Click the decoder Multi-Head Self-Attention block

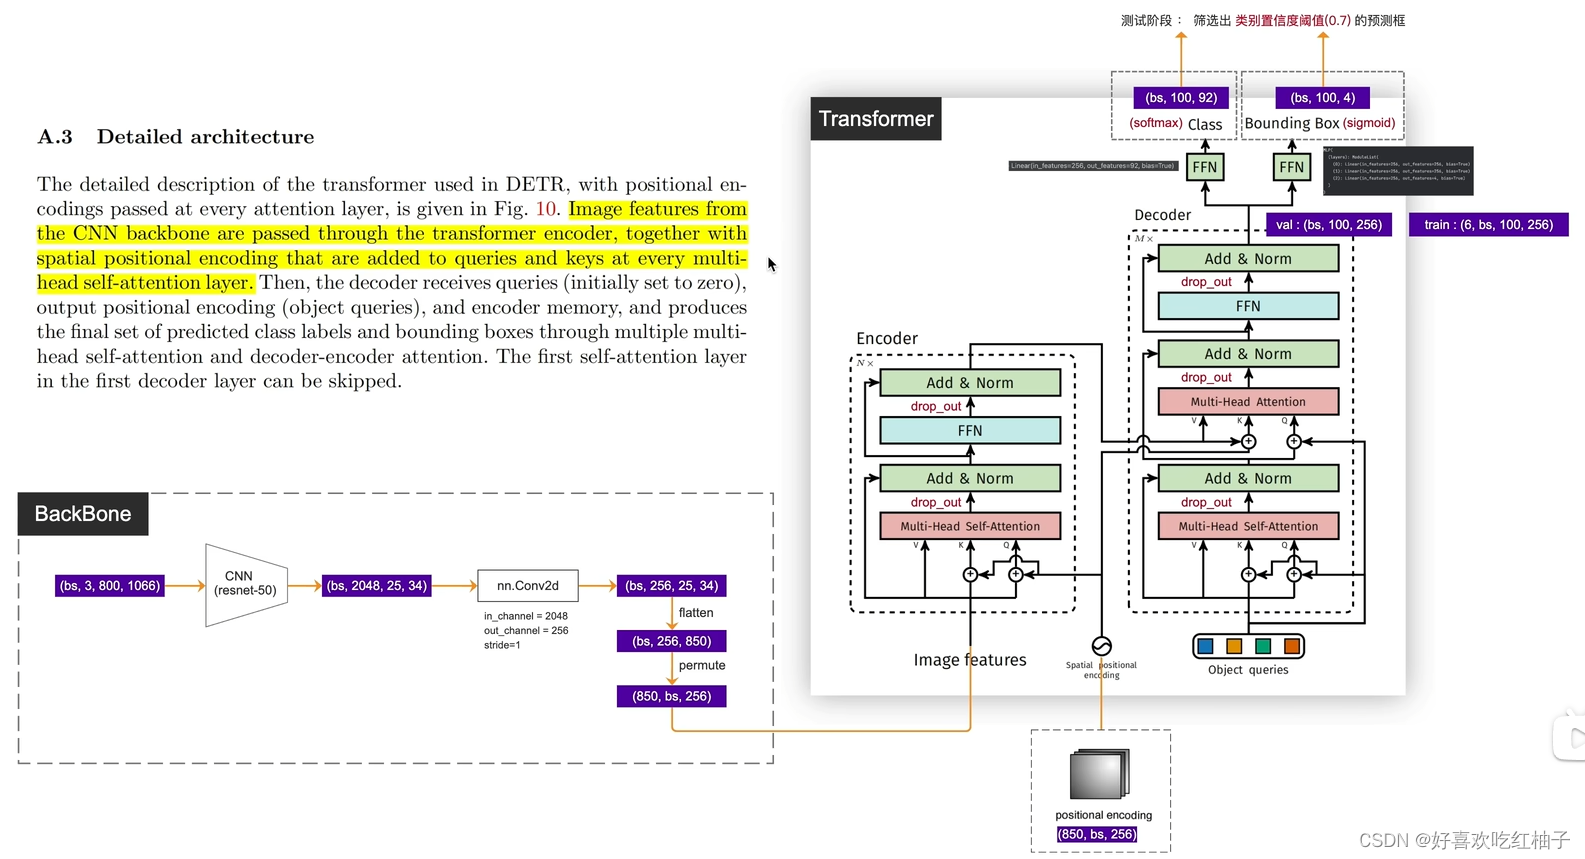[1248, 526]
